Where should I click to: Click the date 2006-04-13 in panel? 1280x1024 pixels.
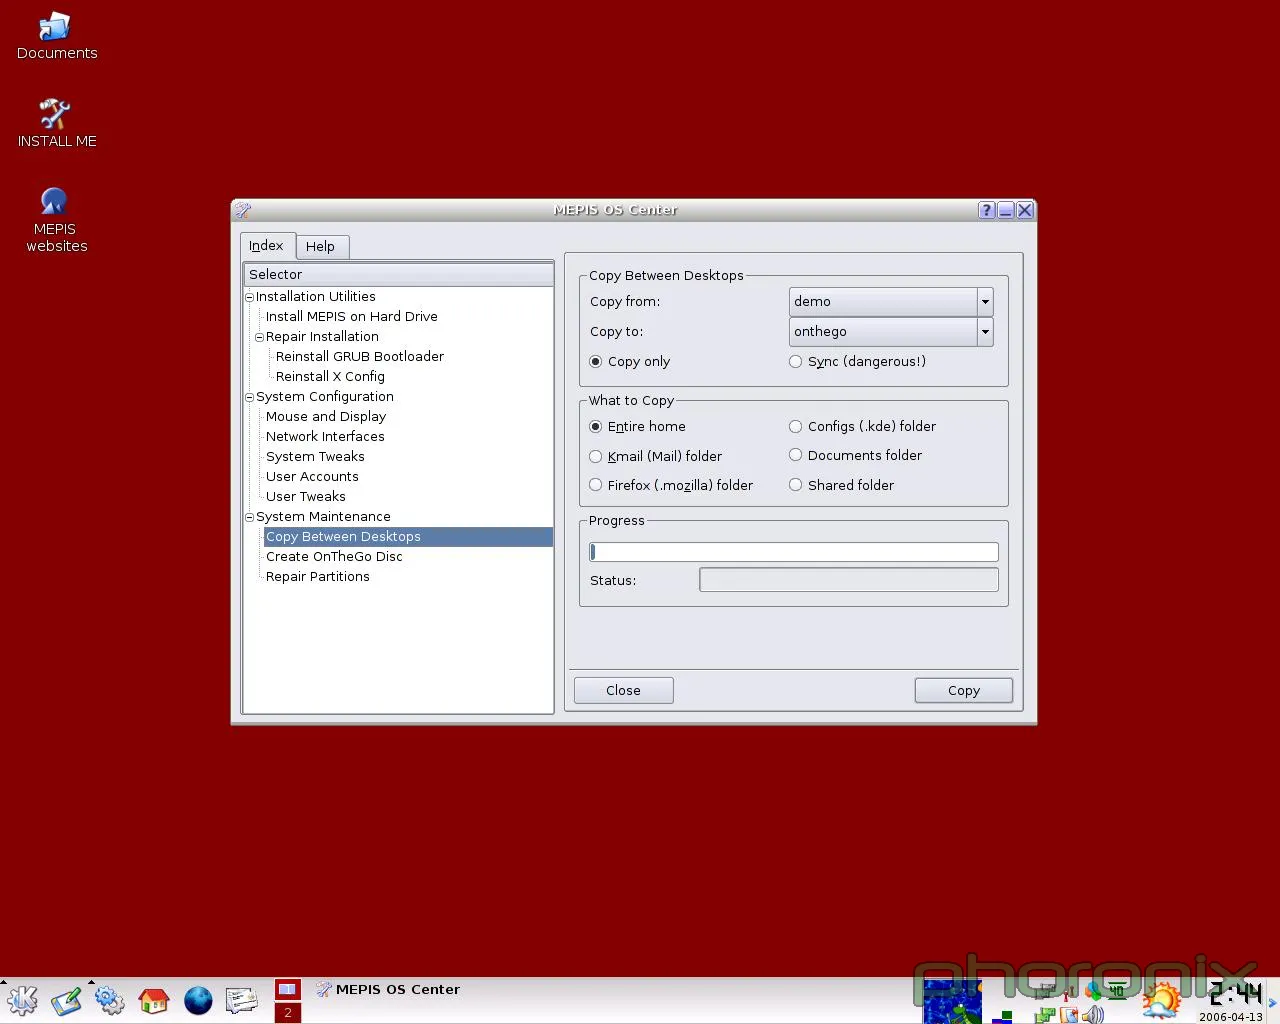click(1231, 1016)
